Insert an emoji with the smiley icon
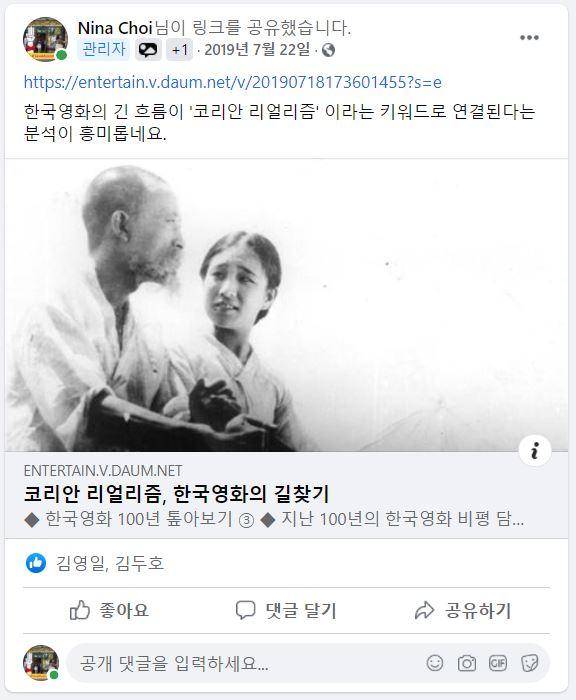Image resolution: width=576 pixels, height=700 pixels. [434, 663]
